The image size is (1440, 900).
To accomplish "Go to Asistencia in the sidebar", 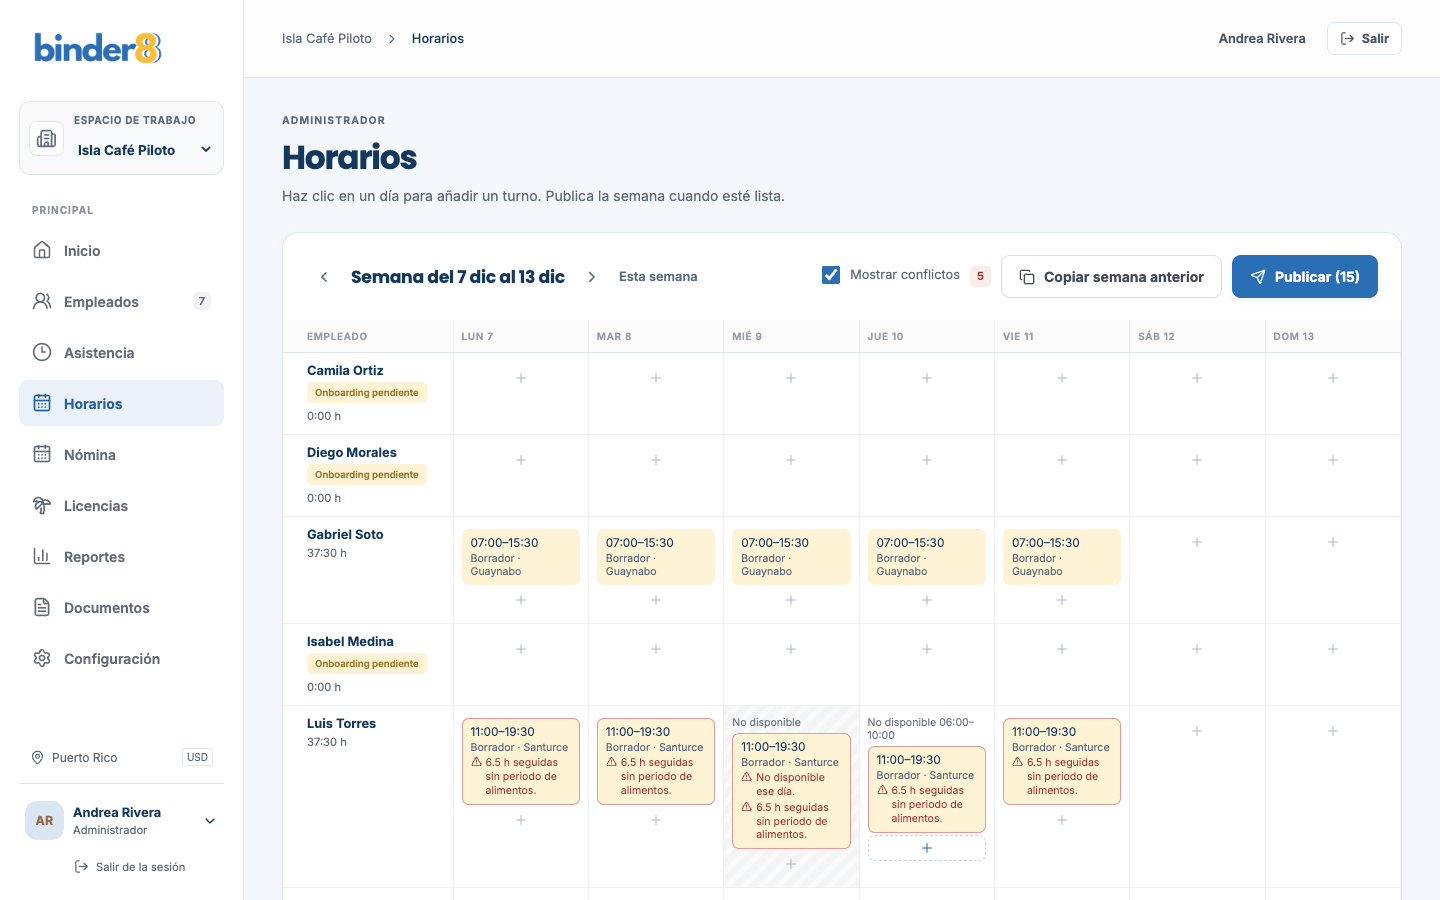I will (121, 352).
